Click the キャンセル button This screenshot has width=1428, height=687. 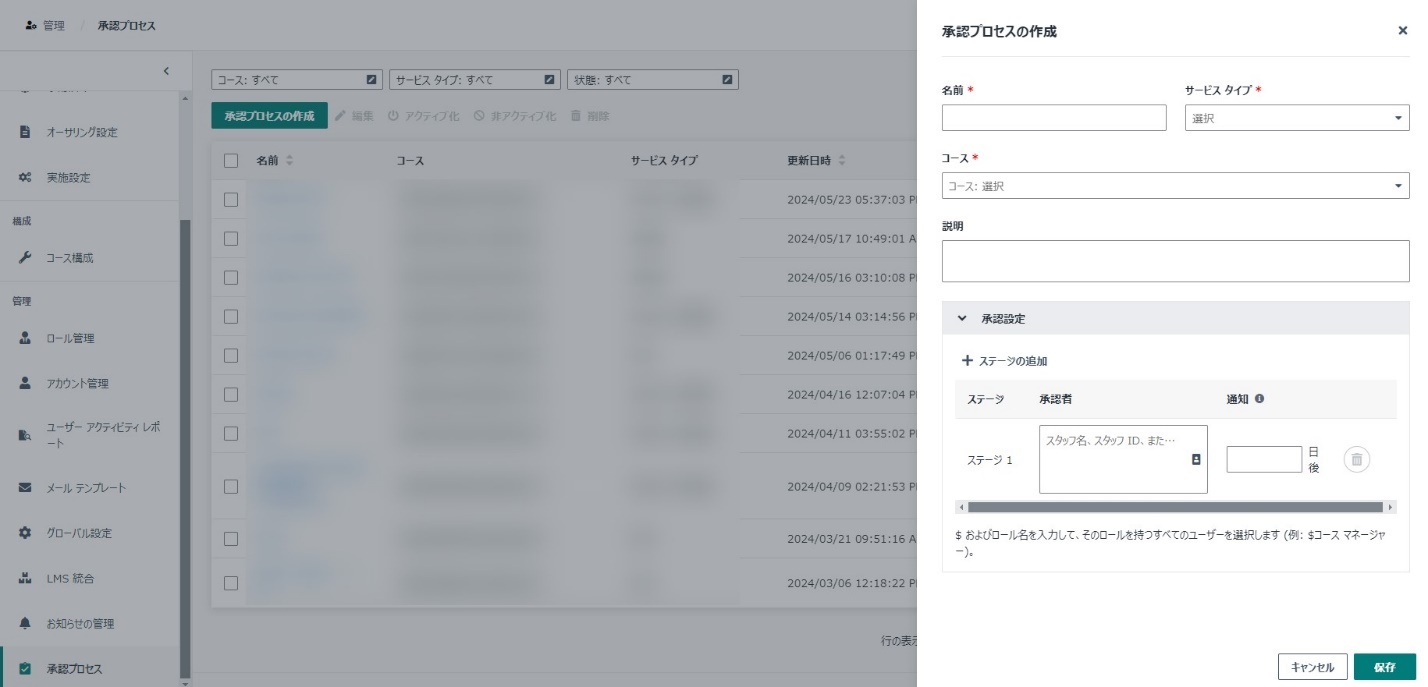coord(1312,667)
